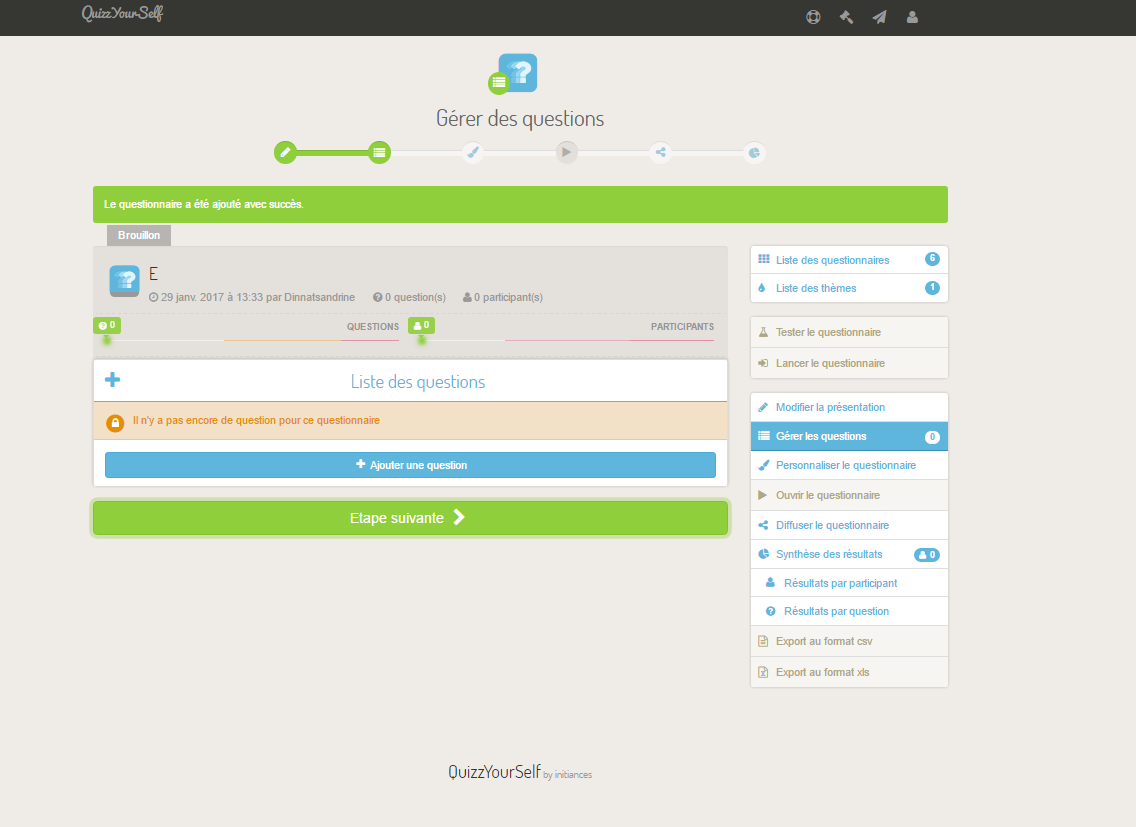Click the QuizzYourSelf logo in header
Image resolution: width=1136 pixels, height=827 pixels.
pos(122,14)
